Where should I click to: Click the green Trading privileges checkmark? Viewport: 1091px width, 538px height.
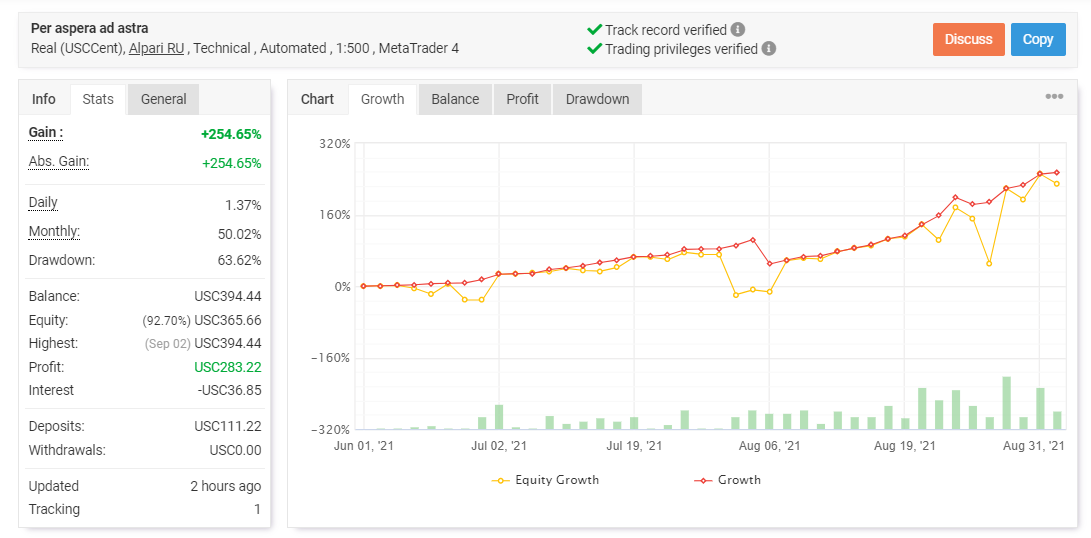[x=594, y=49]
